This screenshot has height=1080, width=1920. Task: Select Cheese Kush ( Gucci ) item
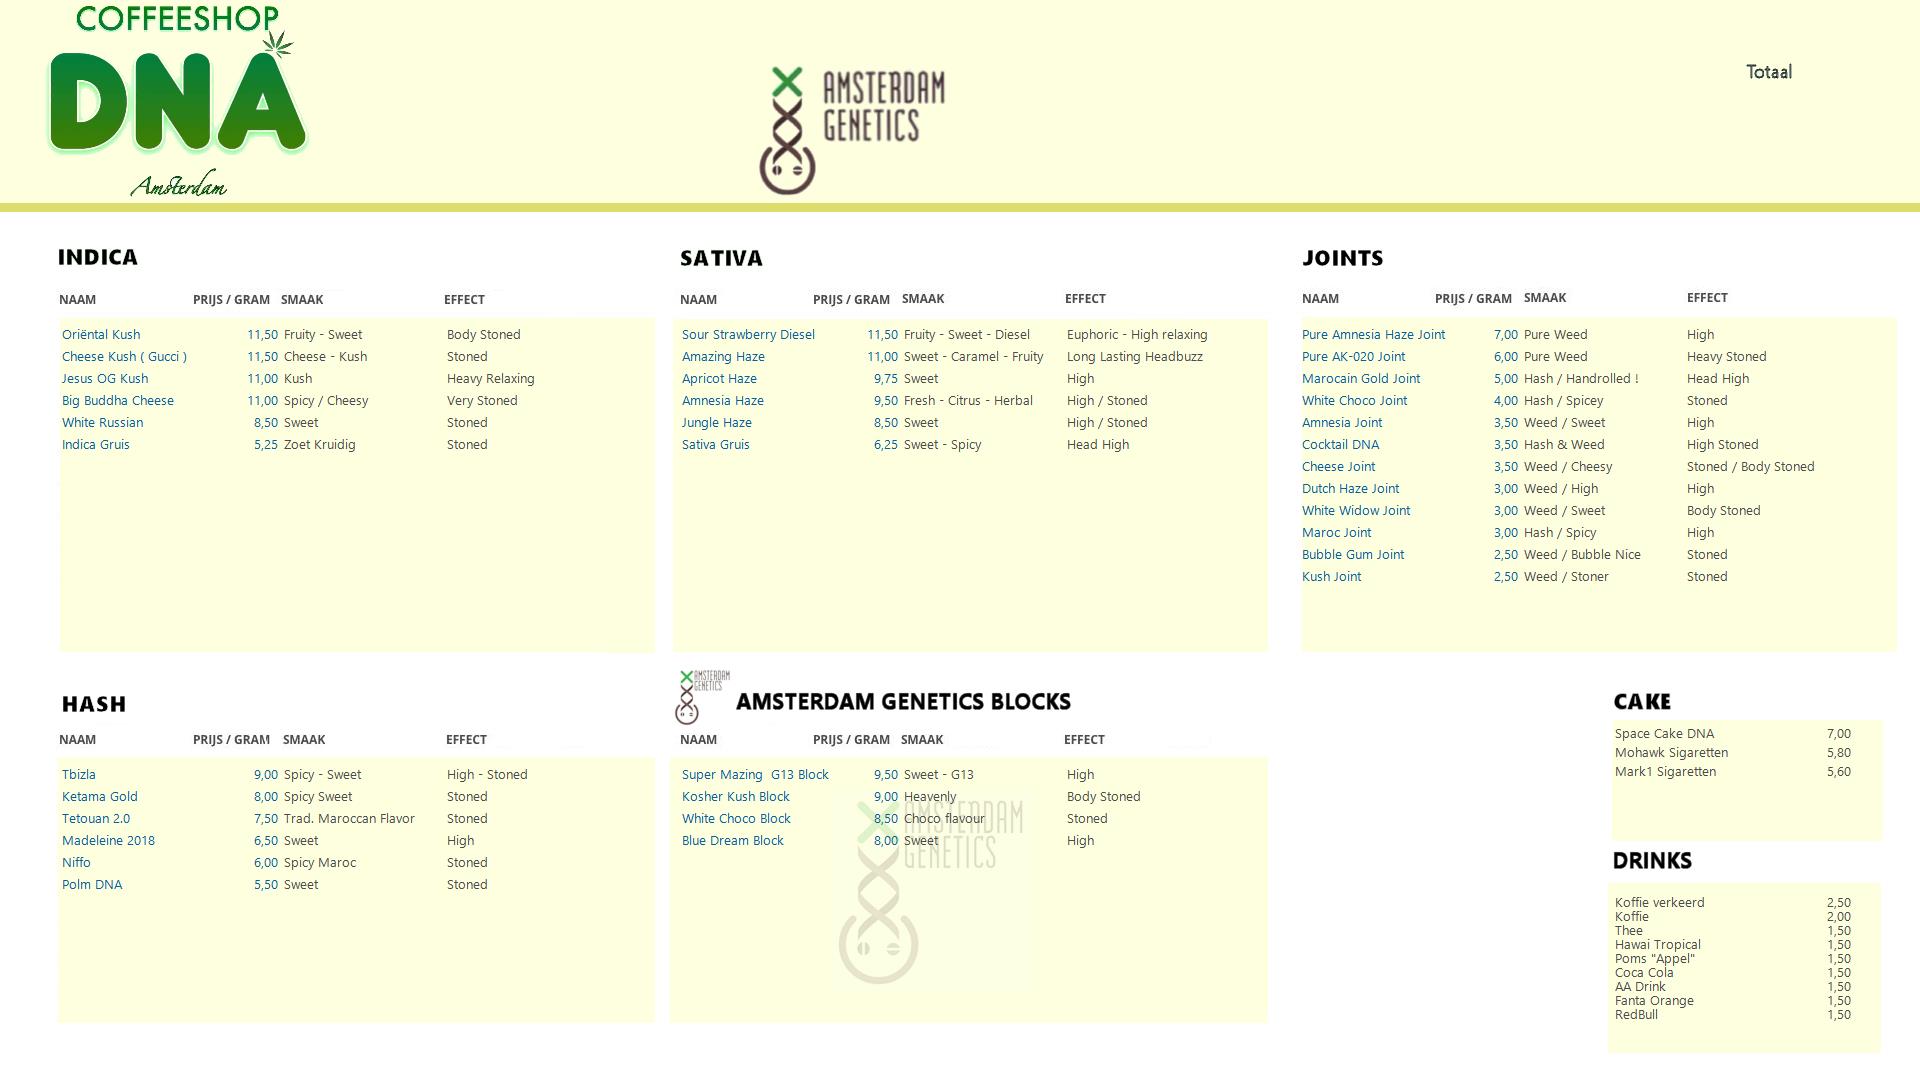[x=124, y=357]
